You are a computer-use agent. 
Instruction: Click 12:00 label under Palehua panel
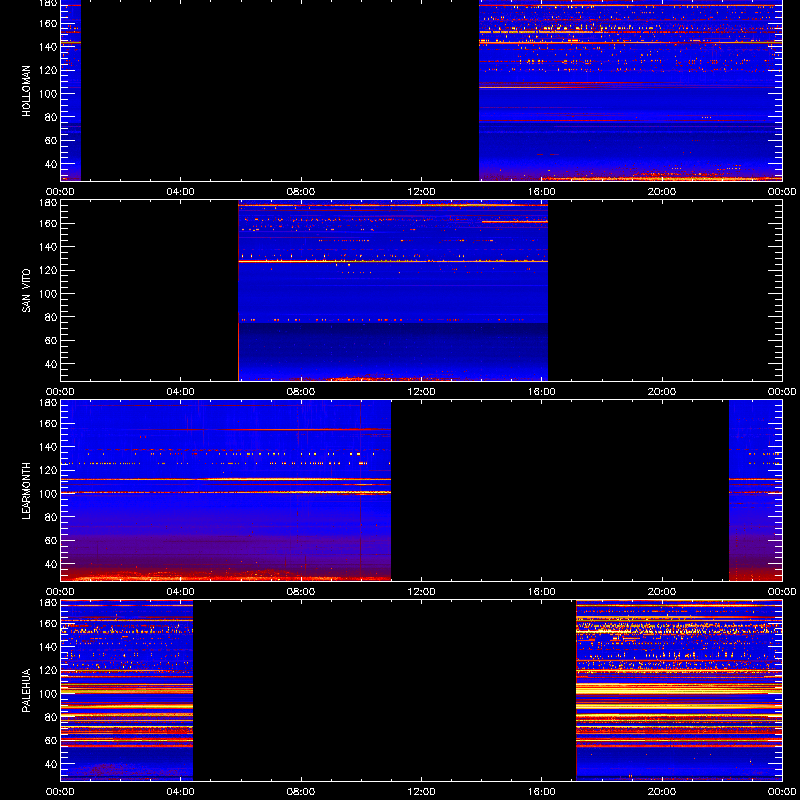421,792
